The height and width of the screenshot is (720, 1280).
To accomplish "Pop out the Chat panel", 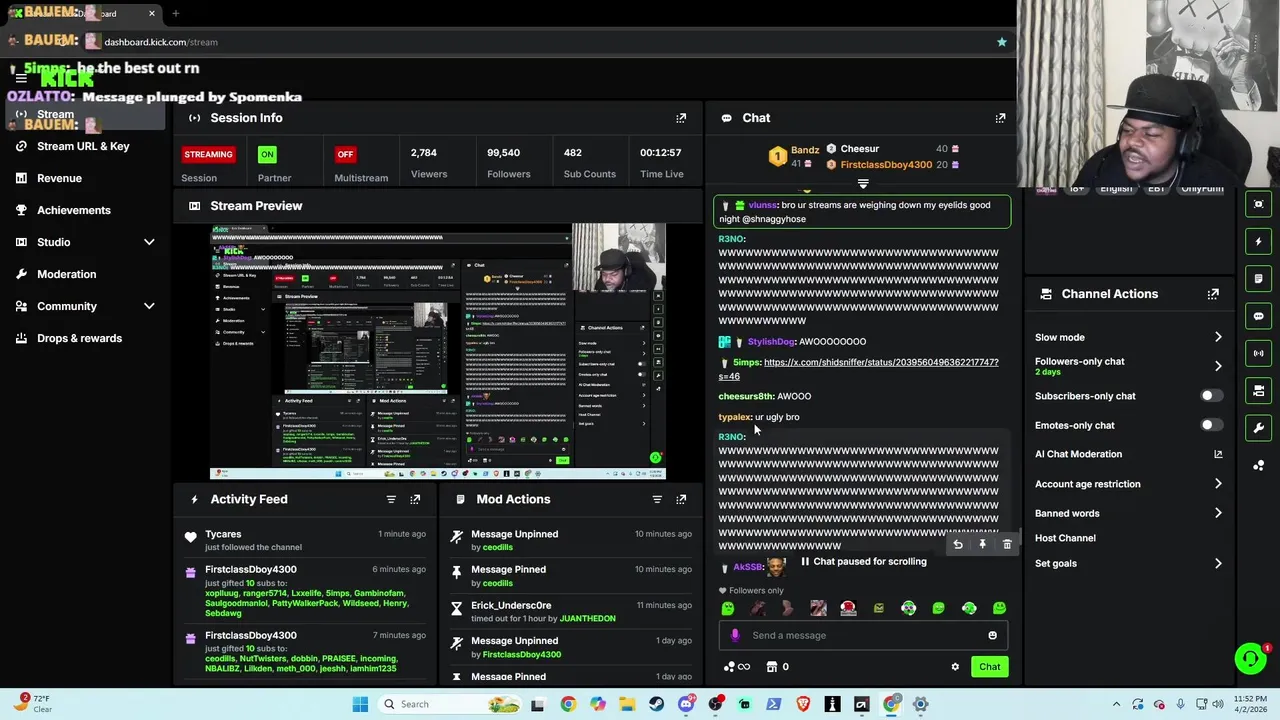I will 1000,118.
